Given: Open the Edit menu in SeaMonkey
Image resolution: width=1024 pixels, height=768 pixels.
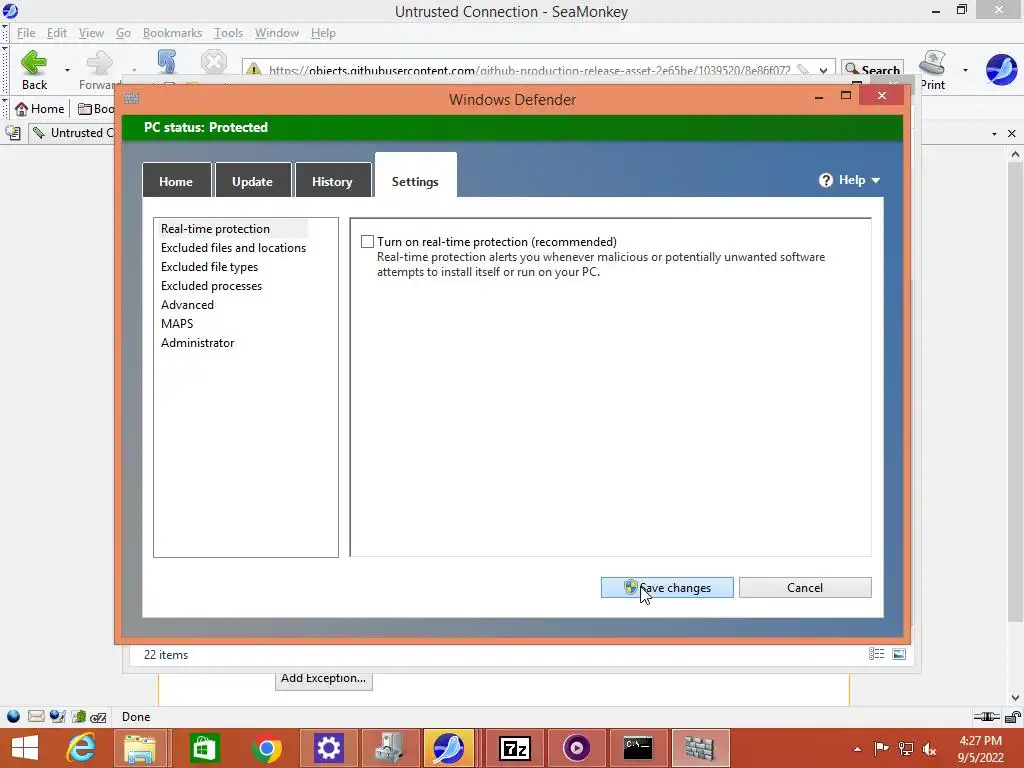Looking at the screenshot, I should (x=57, y=33).
